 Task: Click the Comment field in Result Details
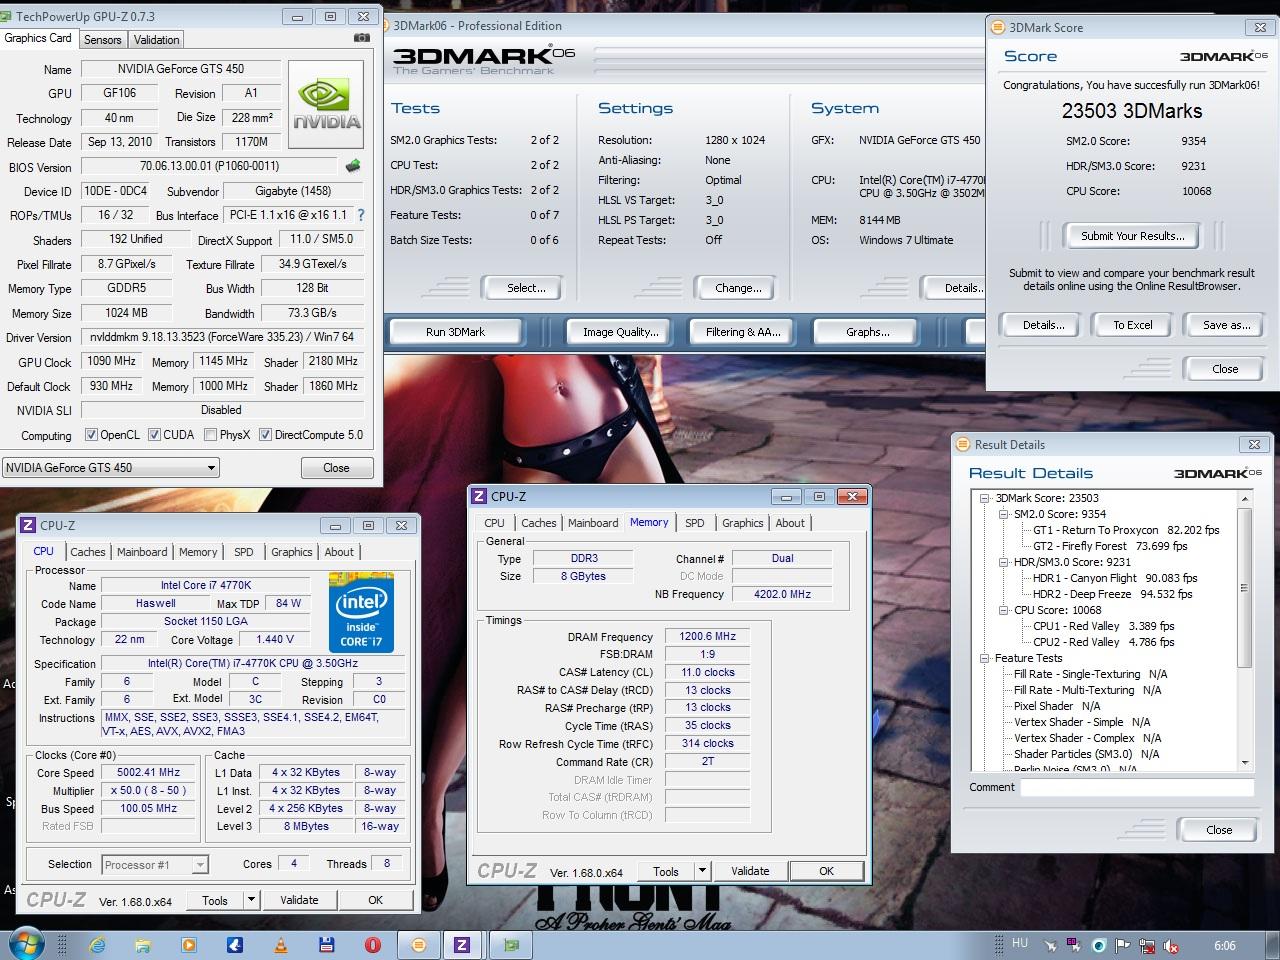(x=1136, y=788)
